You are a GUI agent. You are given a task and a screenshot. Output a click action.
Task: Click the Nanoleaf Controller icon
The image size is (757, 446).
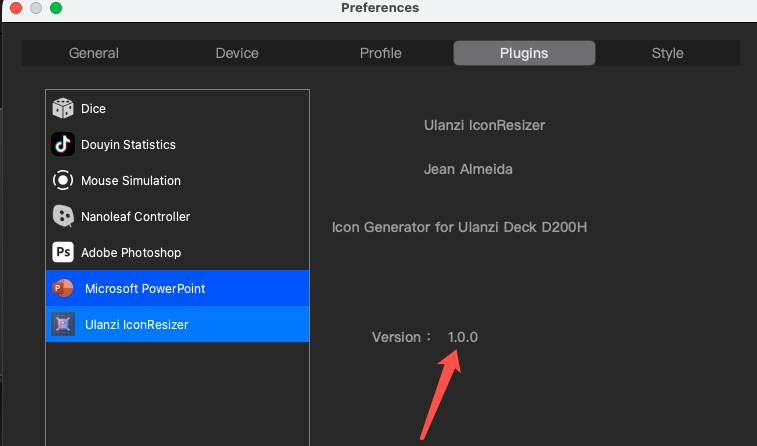pos(63,216)
